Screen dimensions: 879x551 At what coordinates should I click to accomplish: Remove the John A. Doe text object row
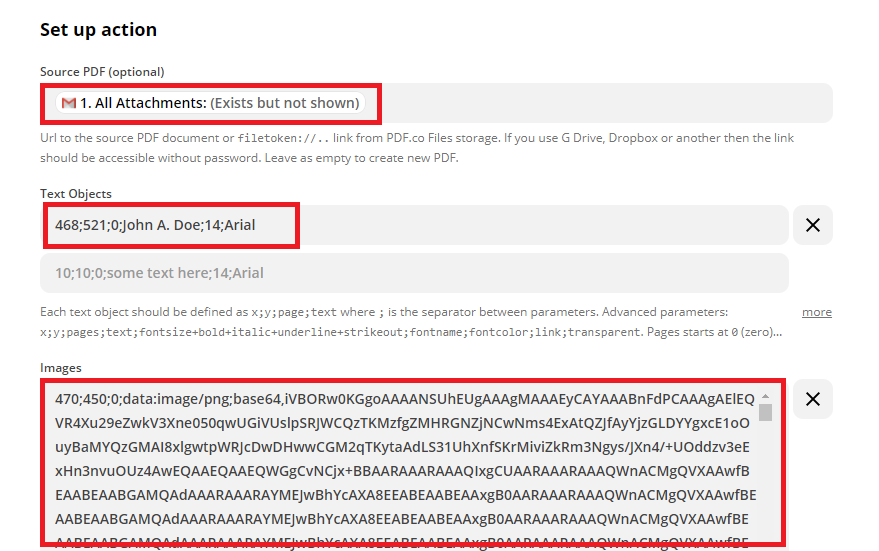812,225
